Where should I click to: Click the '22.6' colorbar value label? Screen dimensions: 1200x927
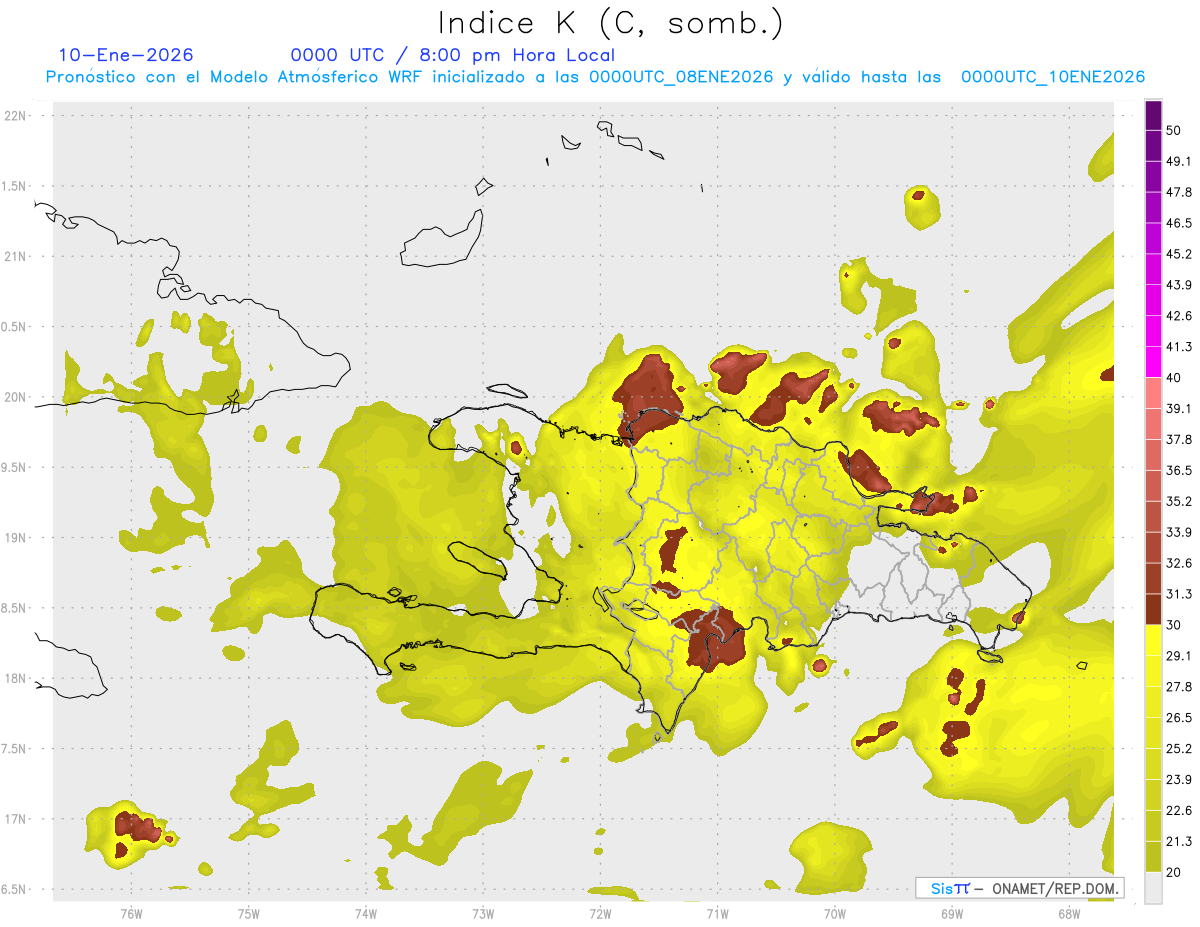coord(1179,811)
